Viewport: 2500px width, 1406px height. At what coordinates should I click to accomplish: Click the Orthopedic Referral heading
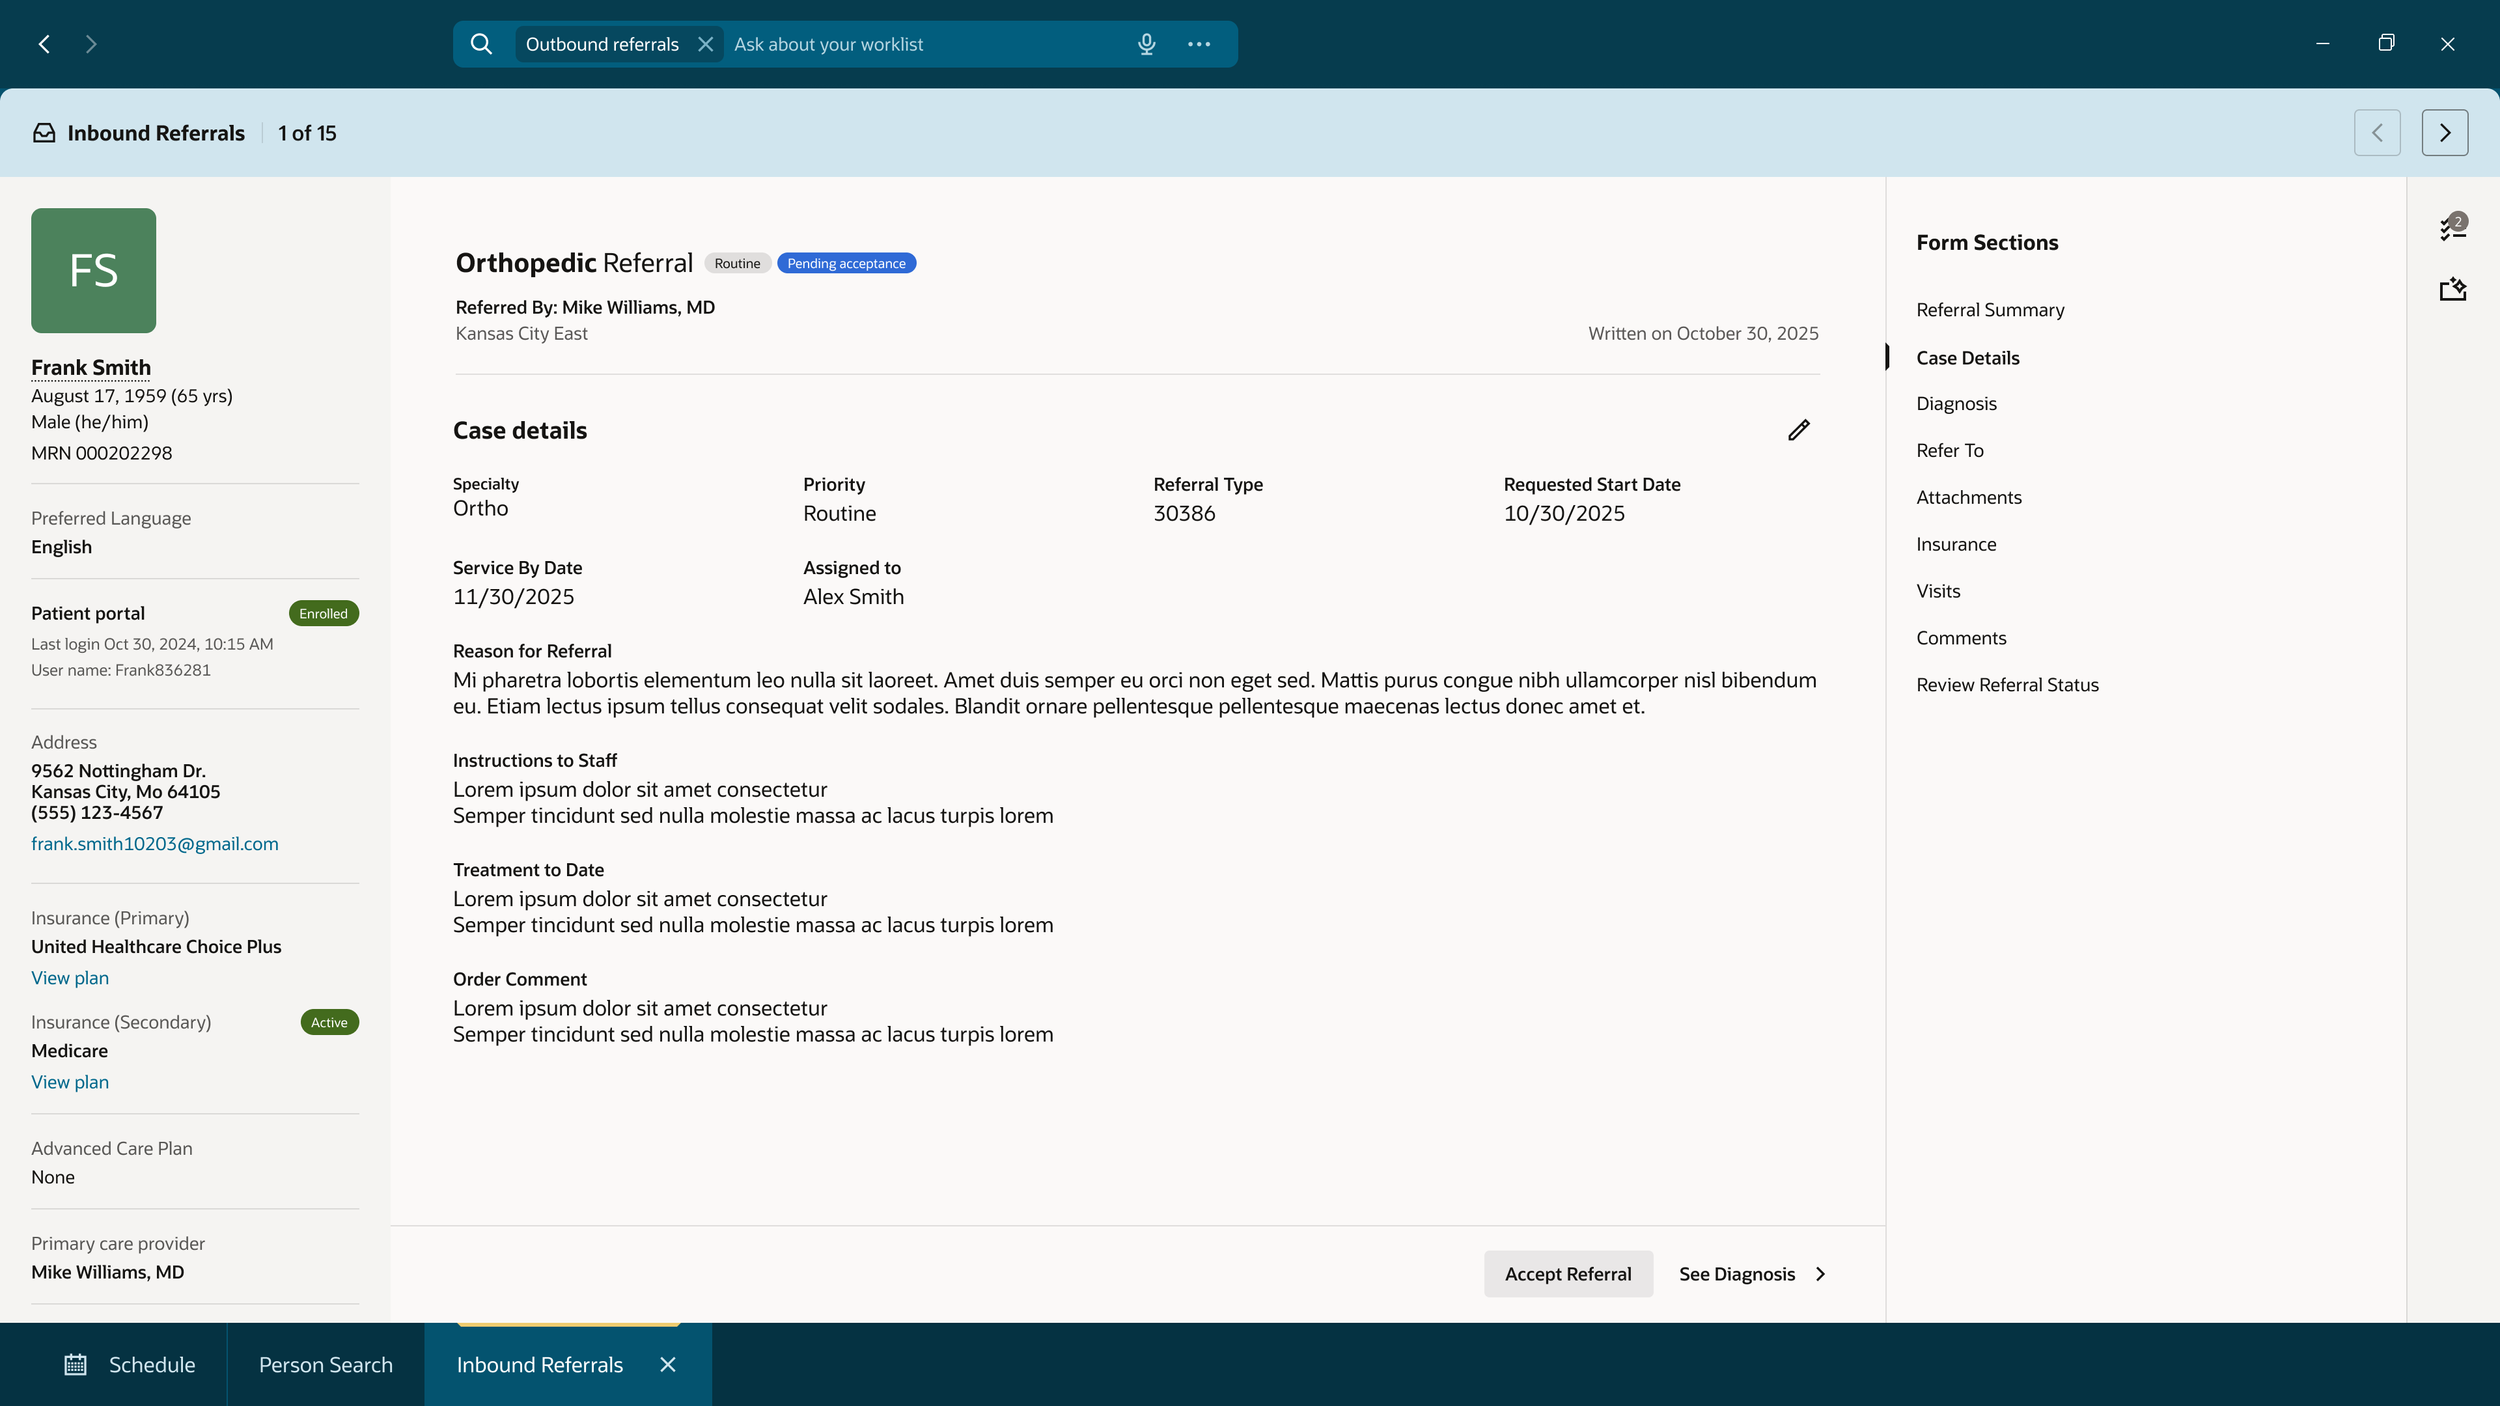574,263
